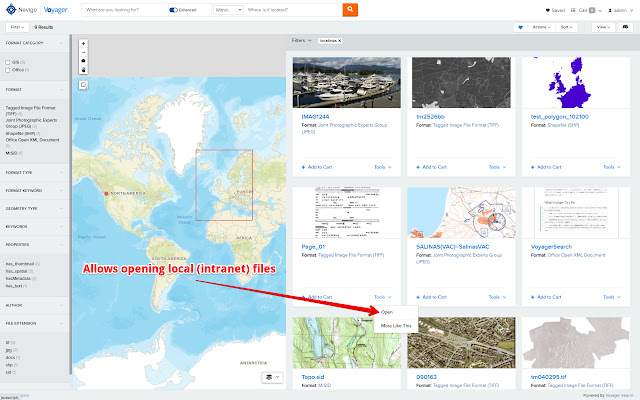Click the admin user icon
The image size is (640, 400).
(610, 10)
